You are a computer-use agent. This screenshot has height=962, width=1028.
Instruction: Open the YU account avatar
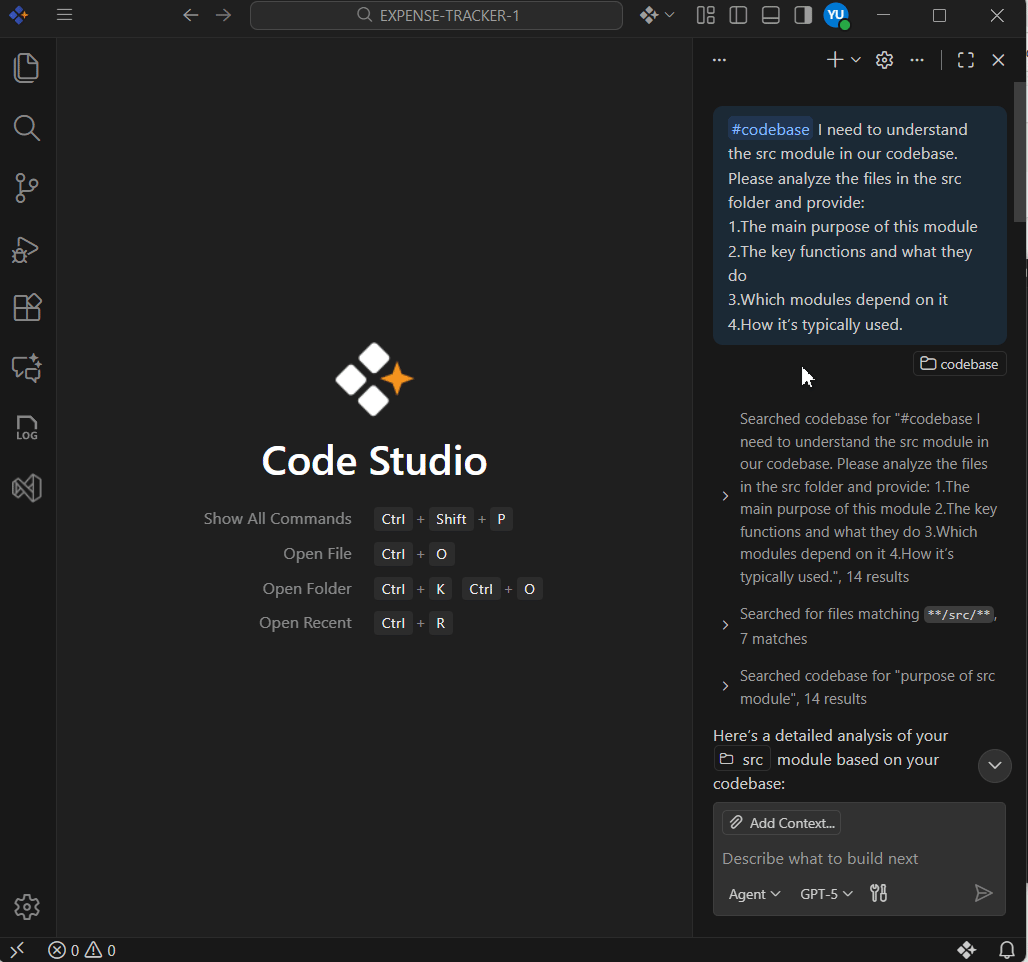point(836,15)
